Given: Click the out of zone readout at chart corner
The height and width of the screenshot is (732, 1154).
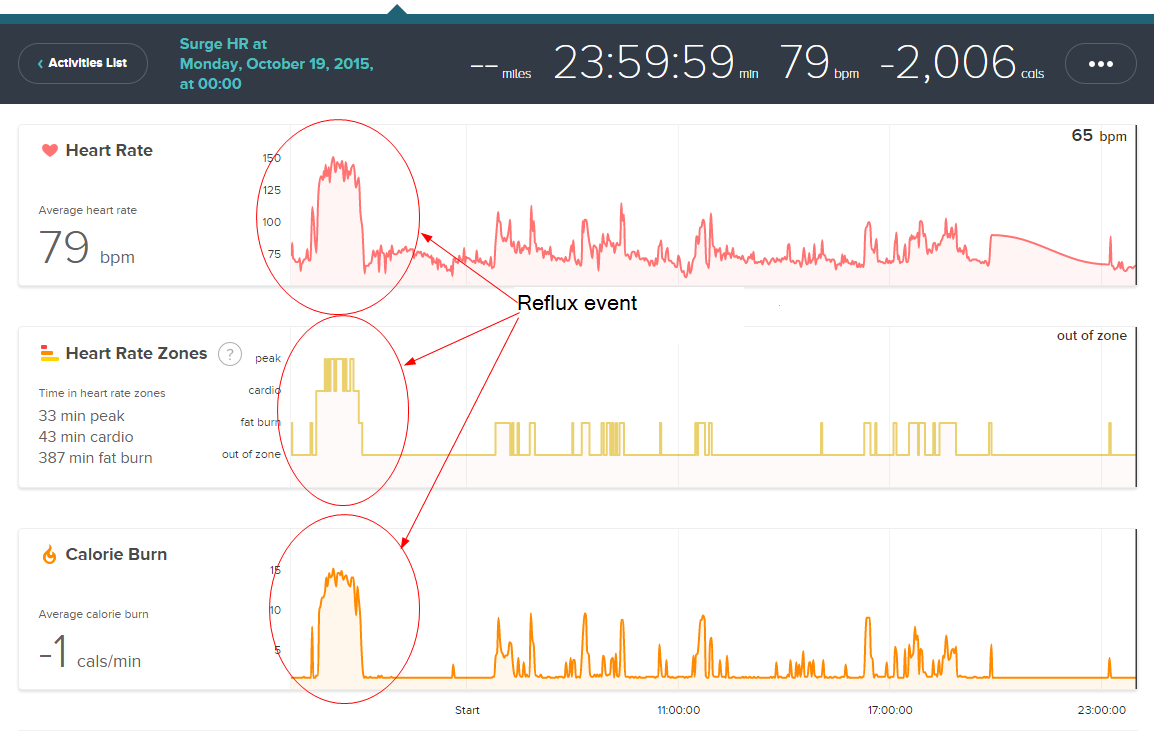Looking at the screenshot, I should coord(1091,336).
